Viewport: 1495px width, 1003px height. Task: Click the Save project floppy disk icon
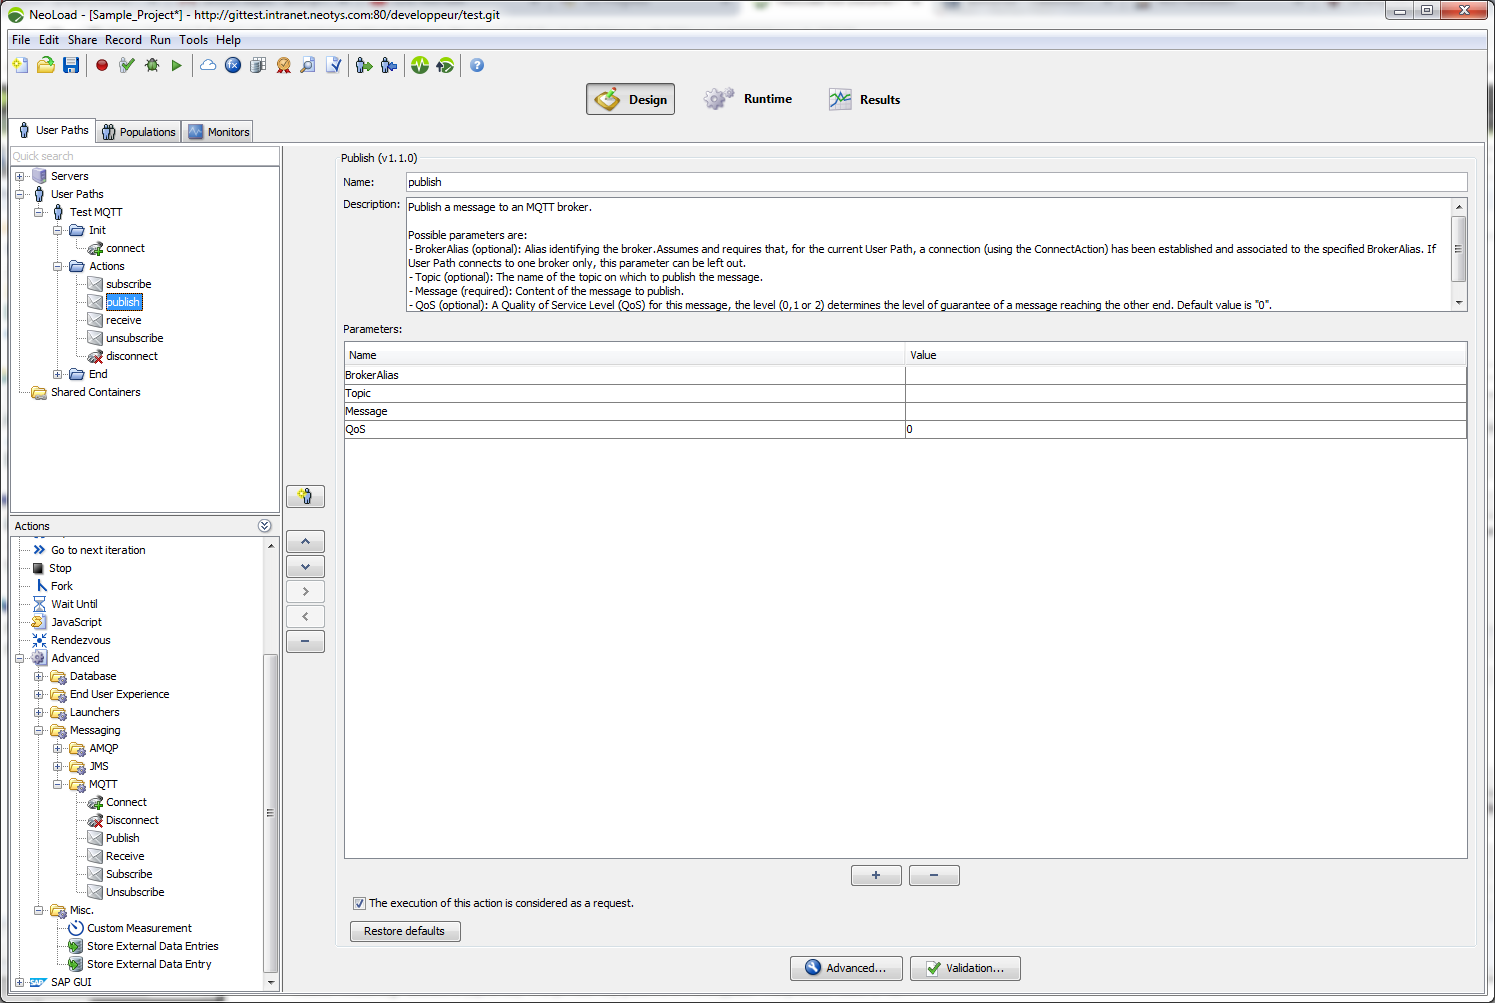[71, 65]
